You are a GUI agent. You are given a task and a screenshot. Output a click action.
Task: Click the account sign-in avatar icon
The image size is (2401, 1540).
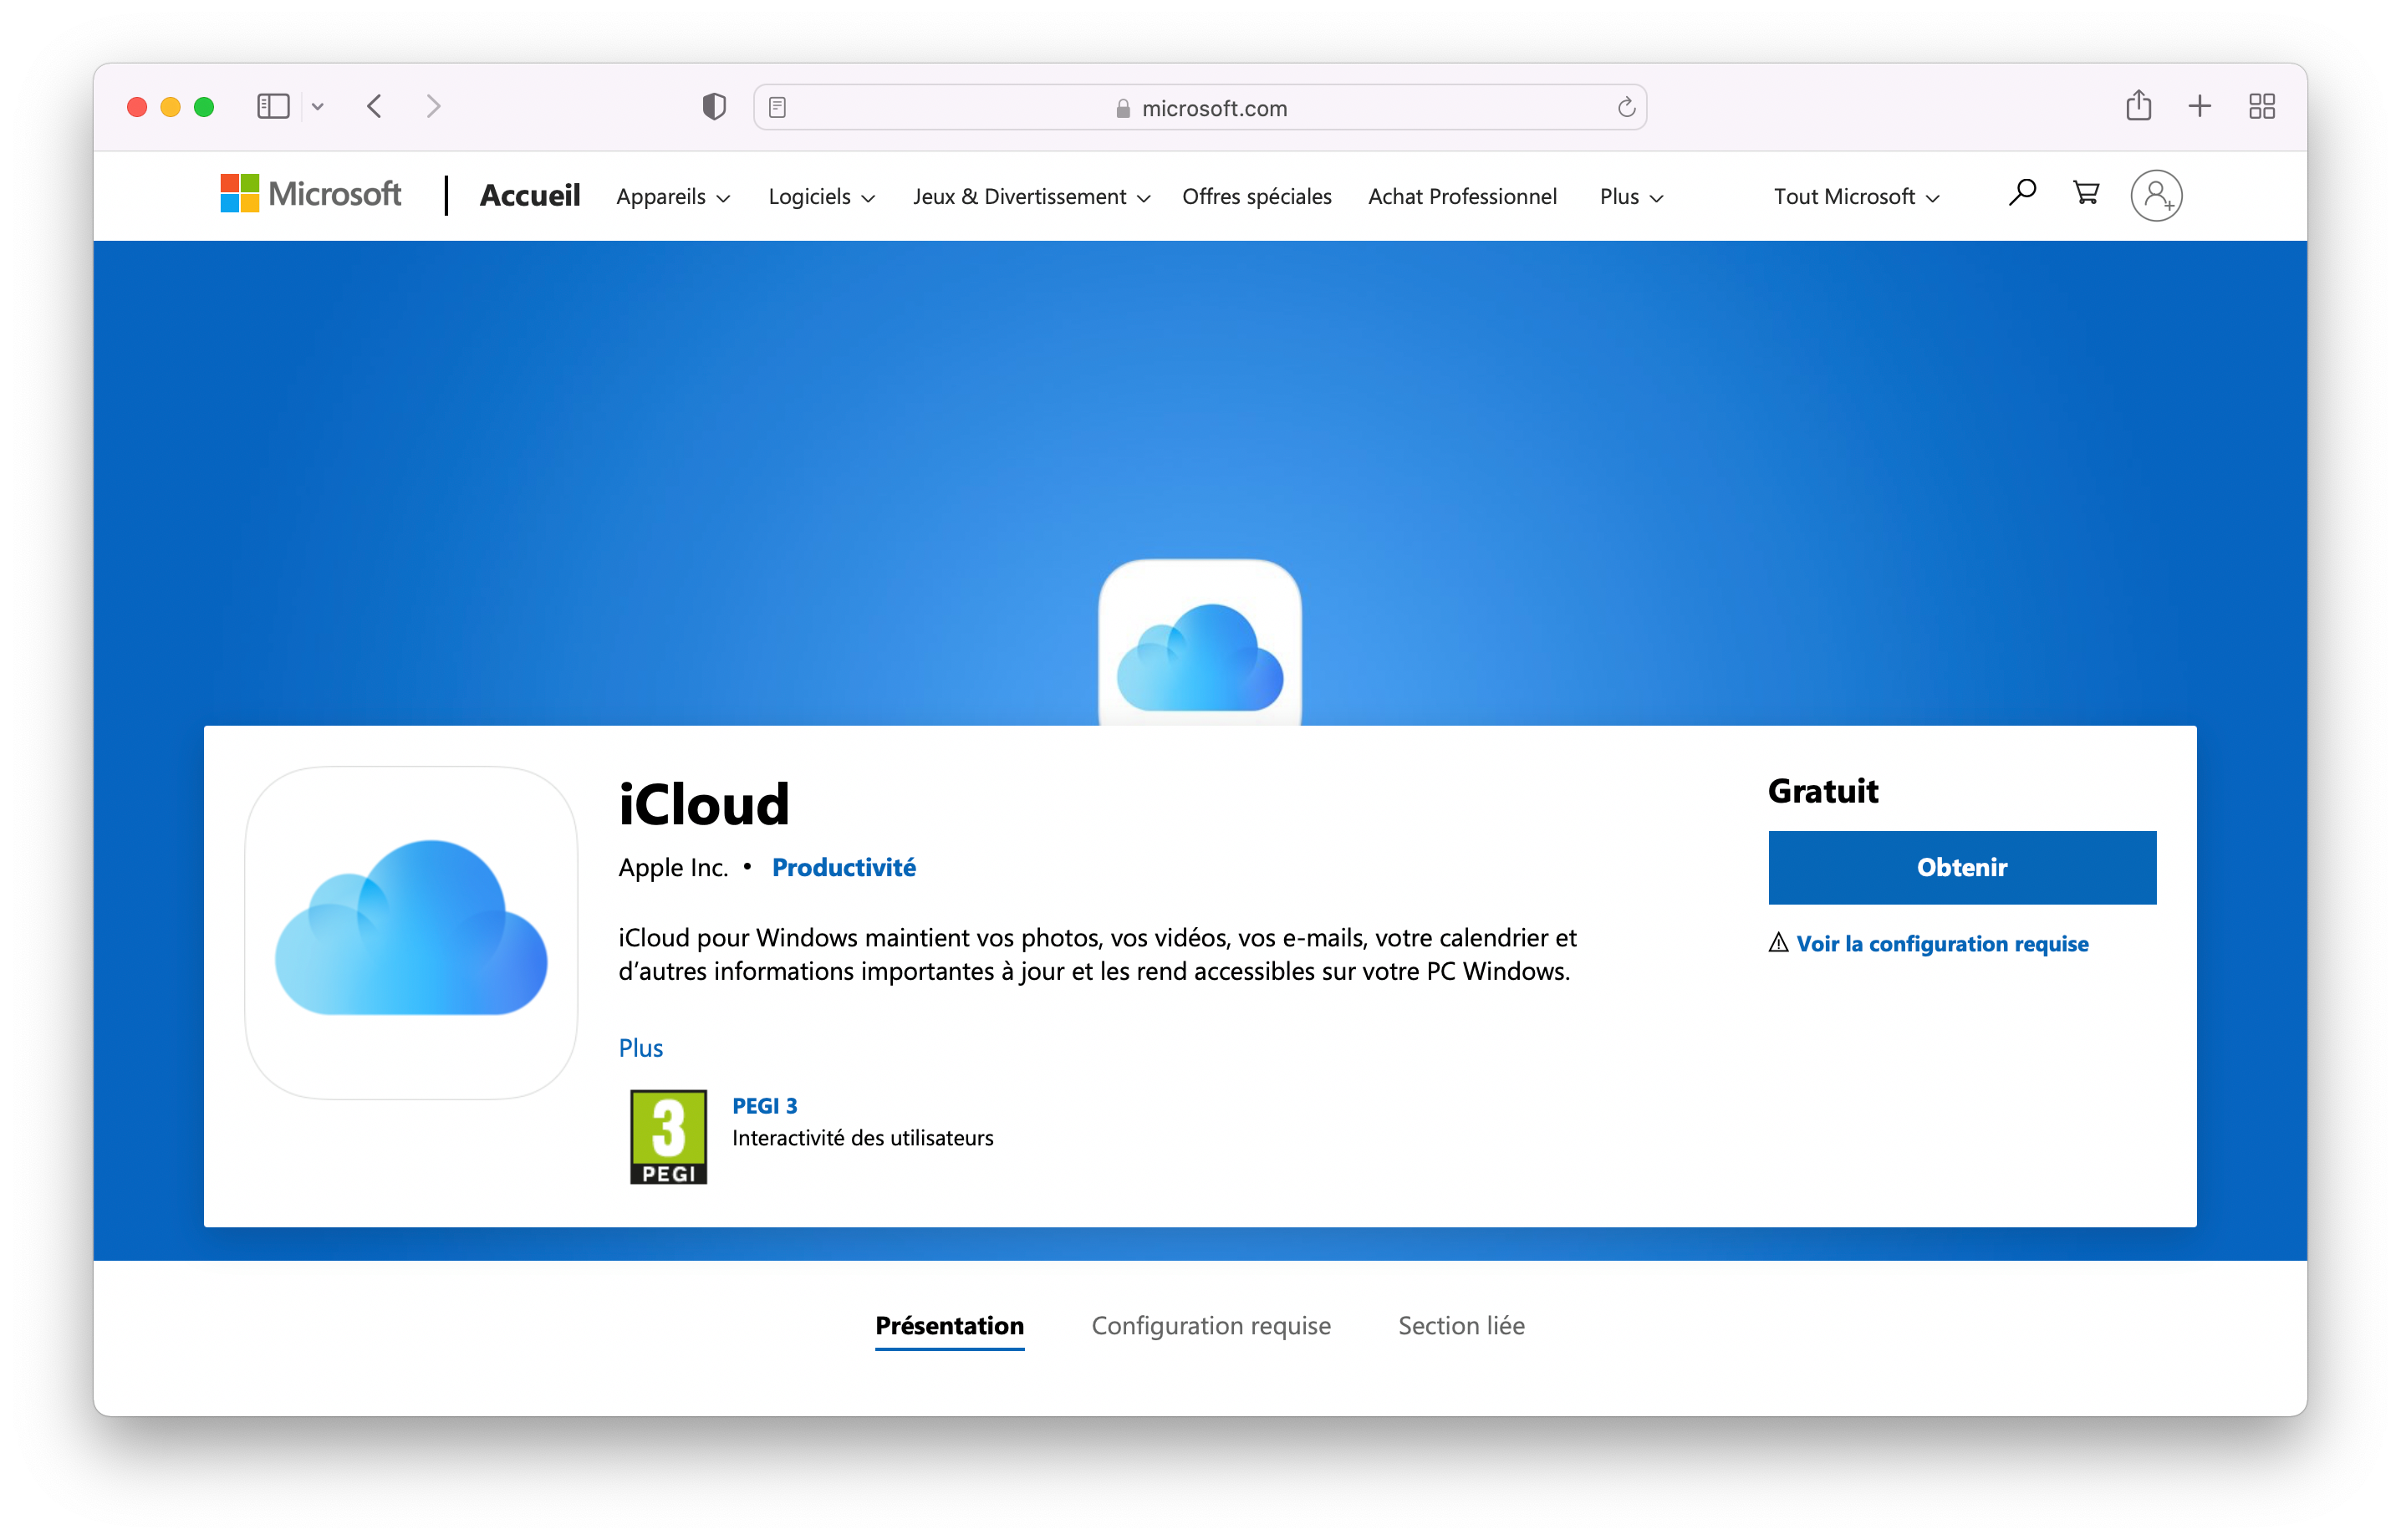[2156, 195]
